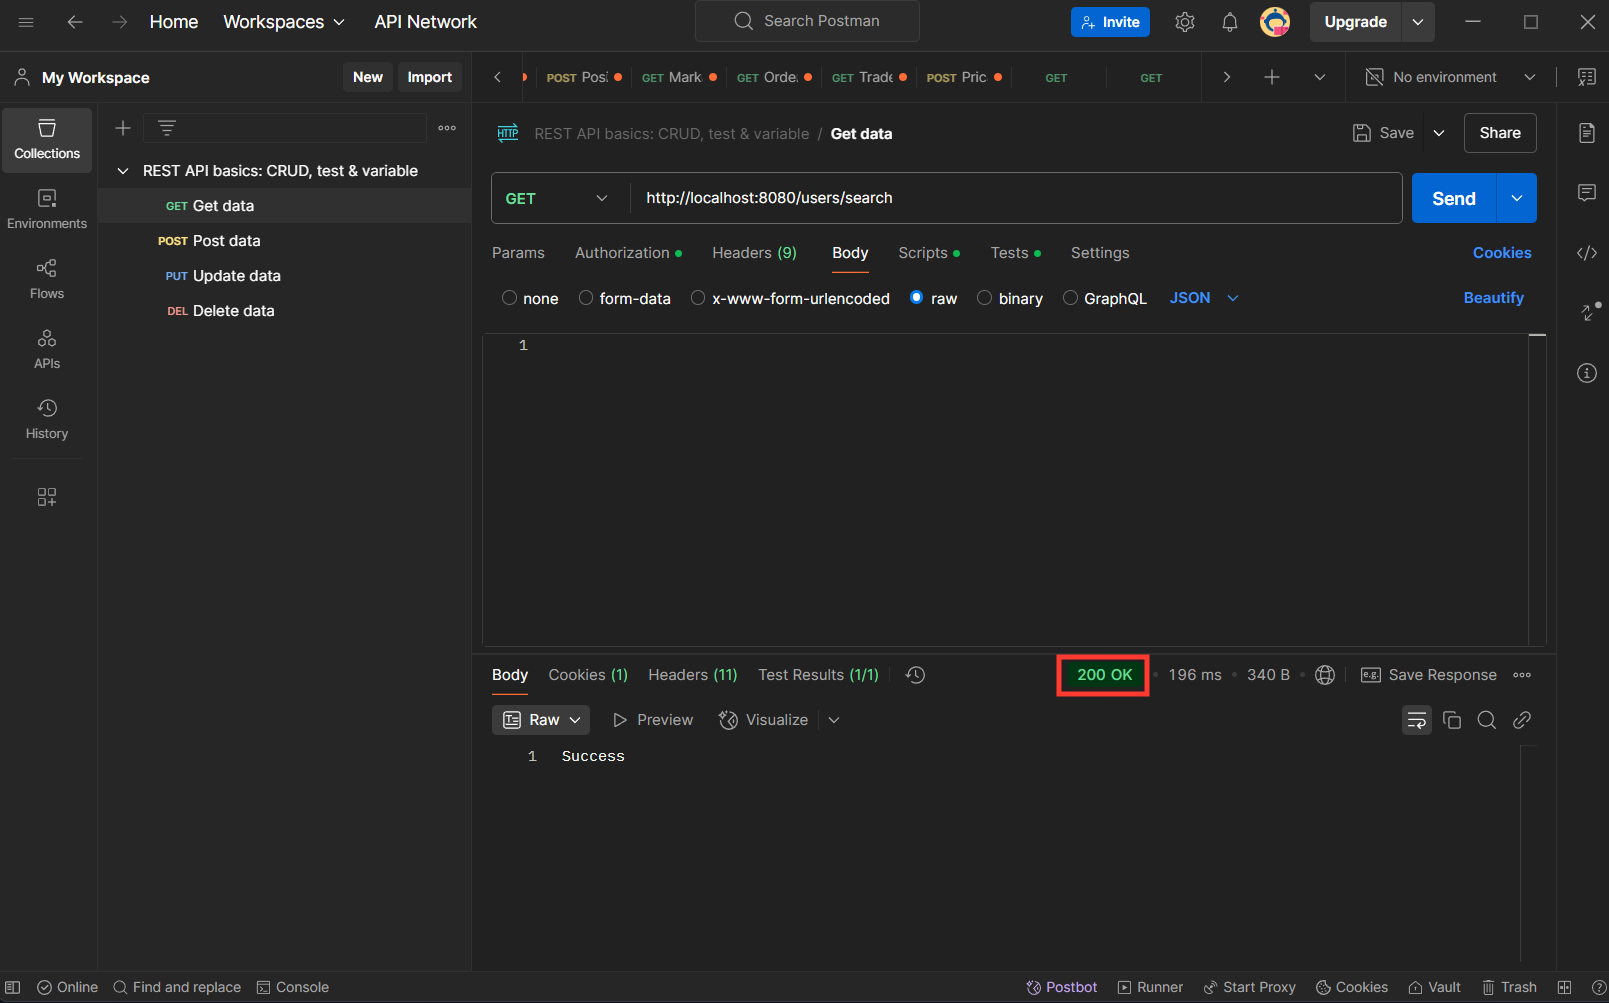Open the hamburger menu
Screen dimensions: 1609x1003
[26, 22]
